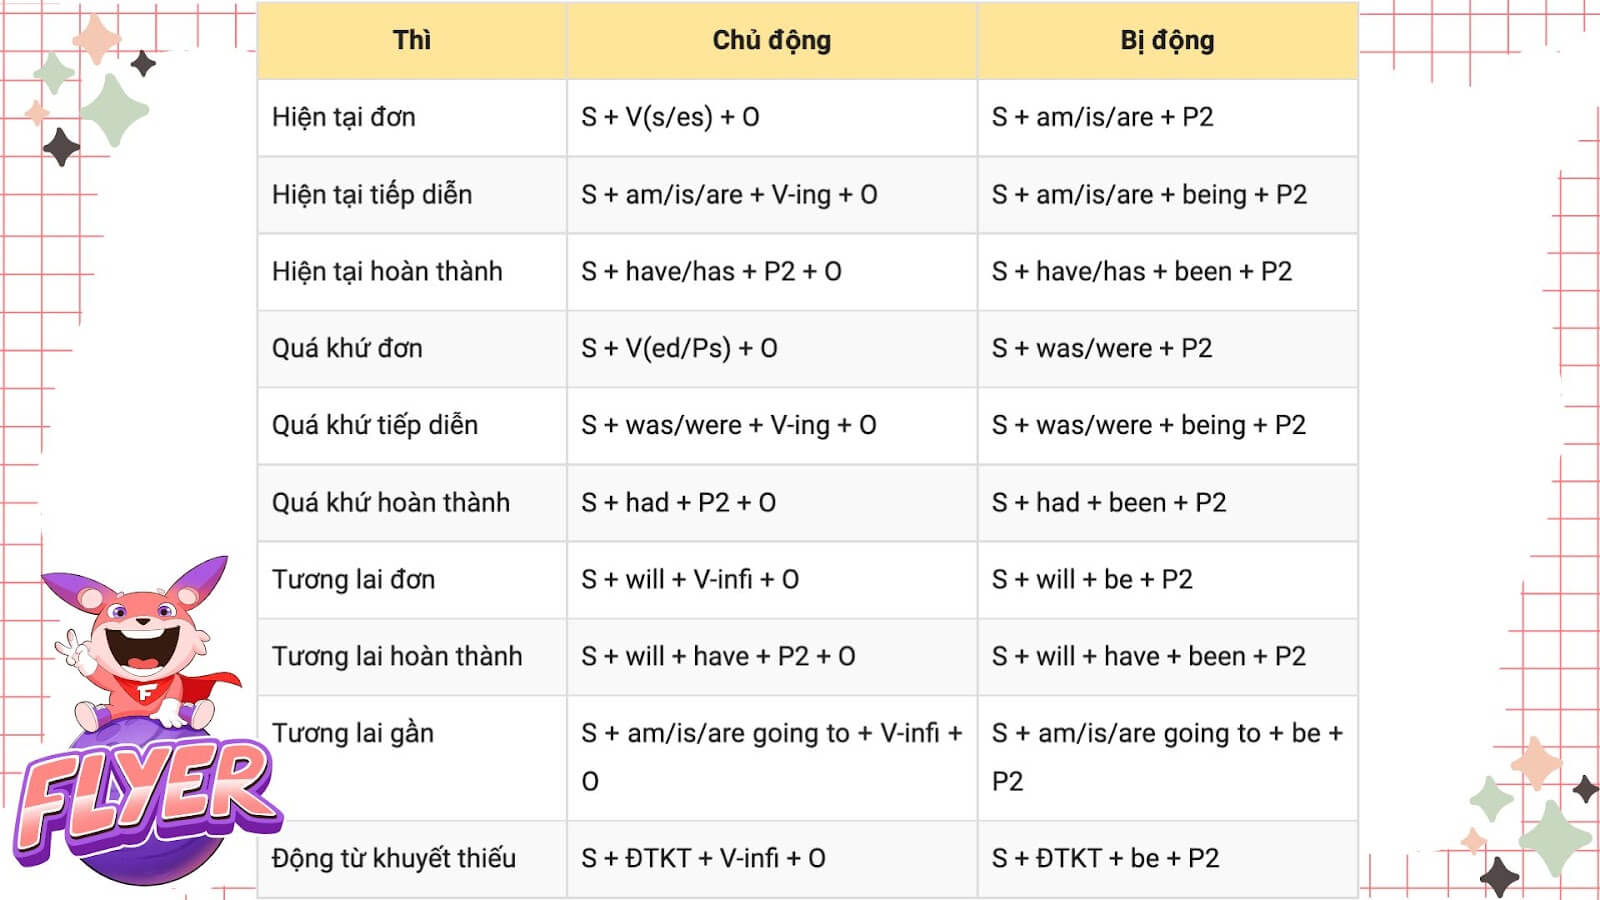Click the "S + had + been + P2" cell
Viewport: 1600px width, 900px height.
[1109, 503]
